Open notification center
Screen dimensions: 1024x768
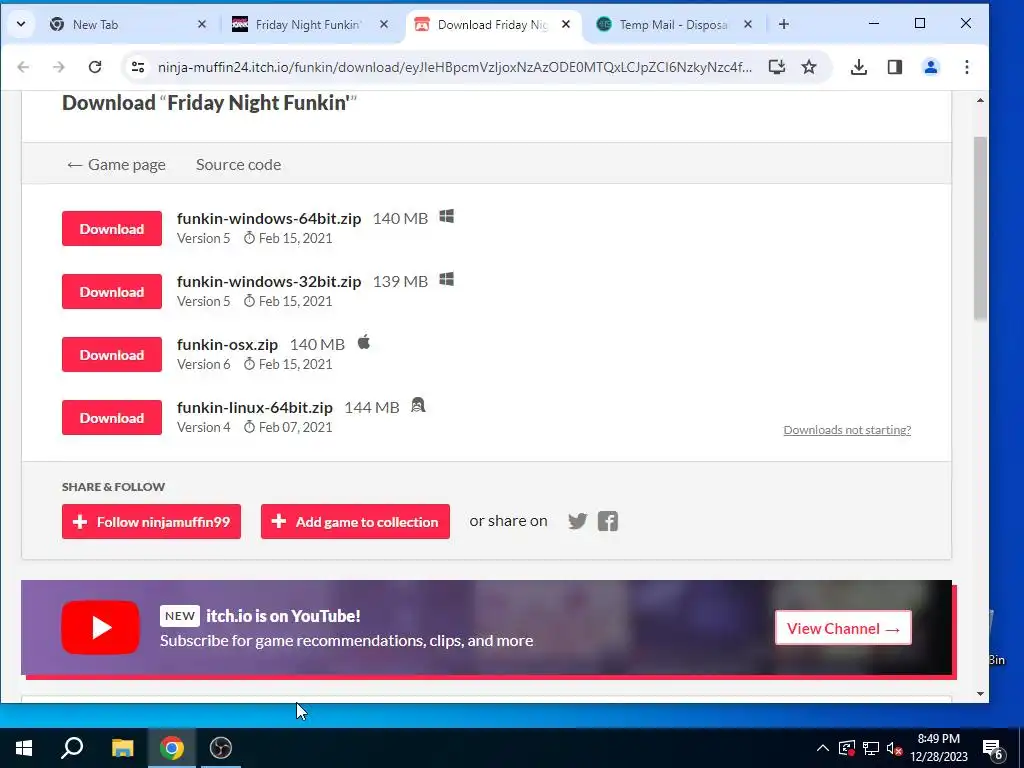(993, 749)
